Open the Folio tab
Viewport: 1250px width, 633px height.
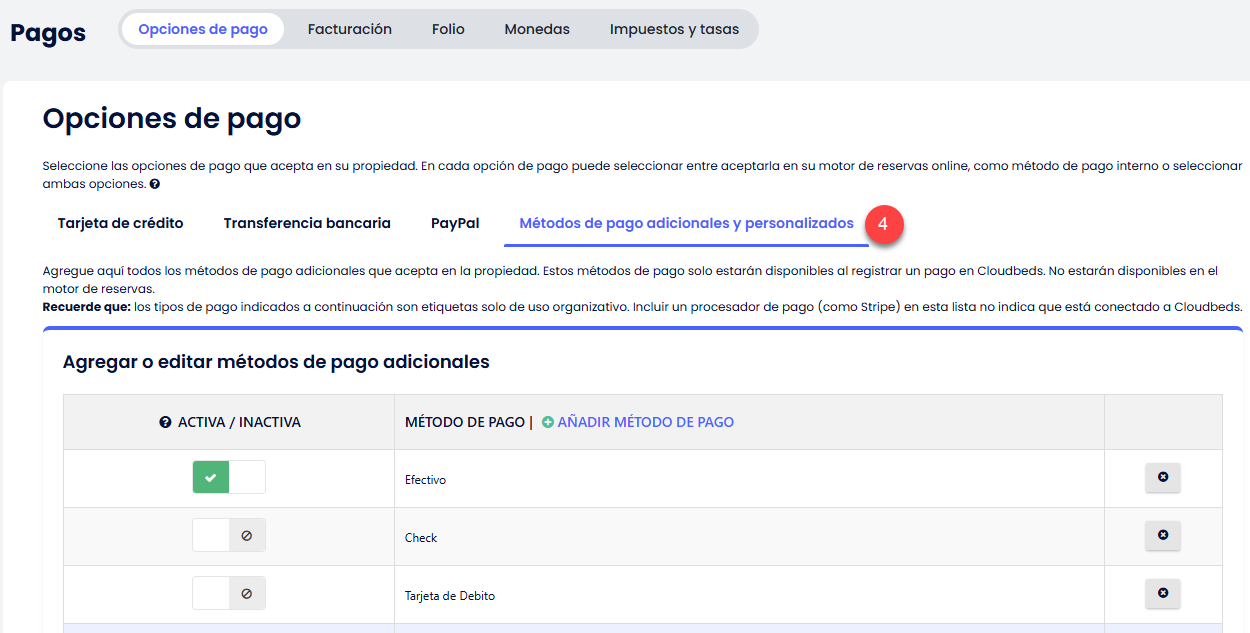[448, 29]
